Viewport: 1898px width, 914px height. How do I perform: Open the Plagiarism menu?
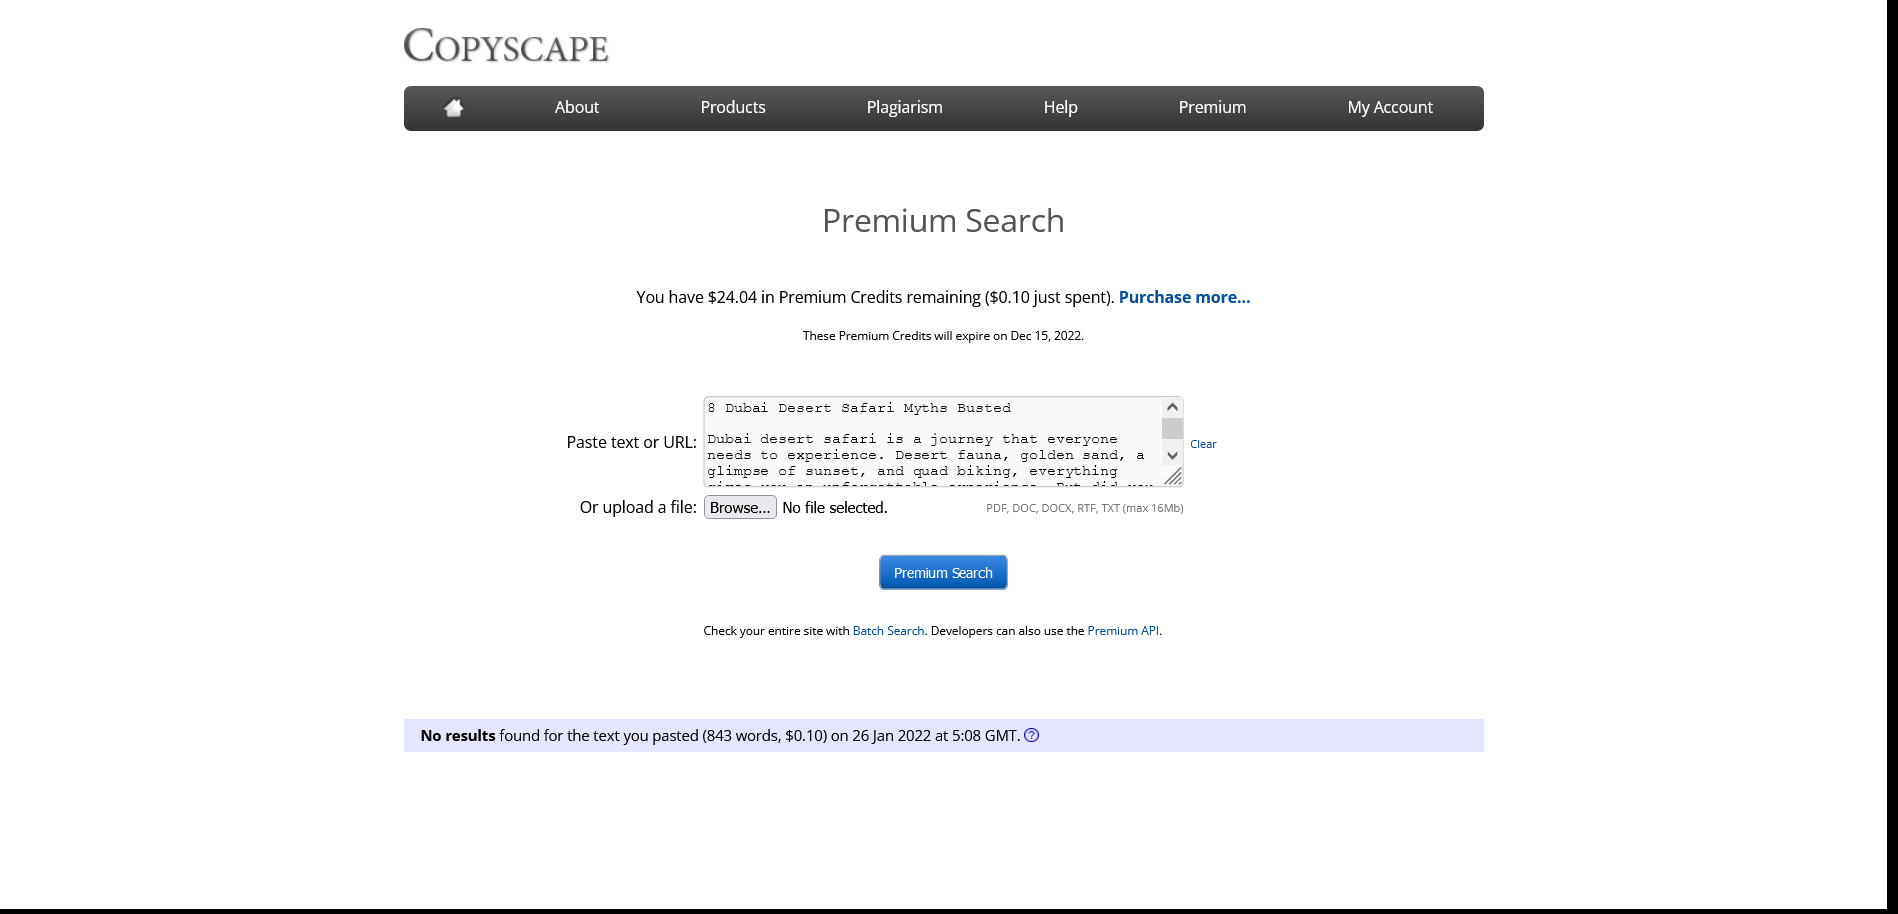click(x=905, y=107)
